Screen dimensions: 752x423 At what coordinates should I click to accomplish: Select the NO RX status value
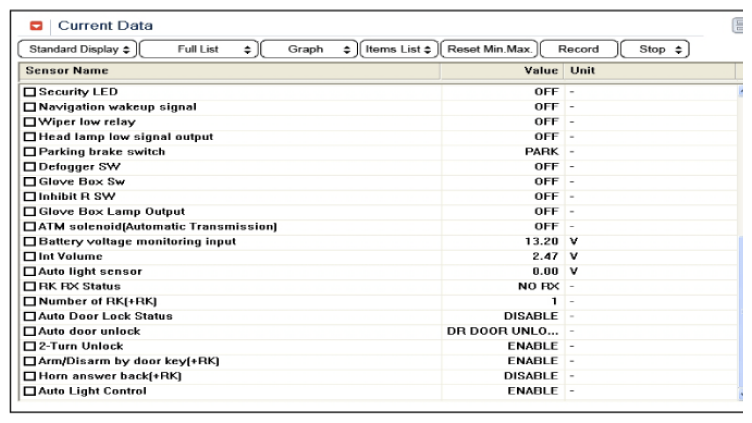coord(539,287)
